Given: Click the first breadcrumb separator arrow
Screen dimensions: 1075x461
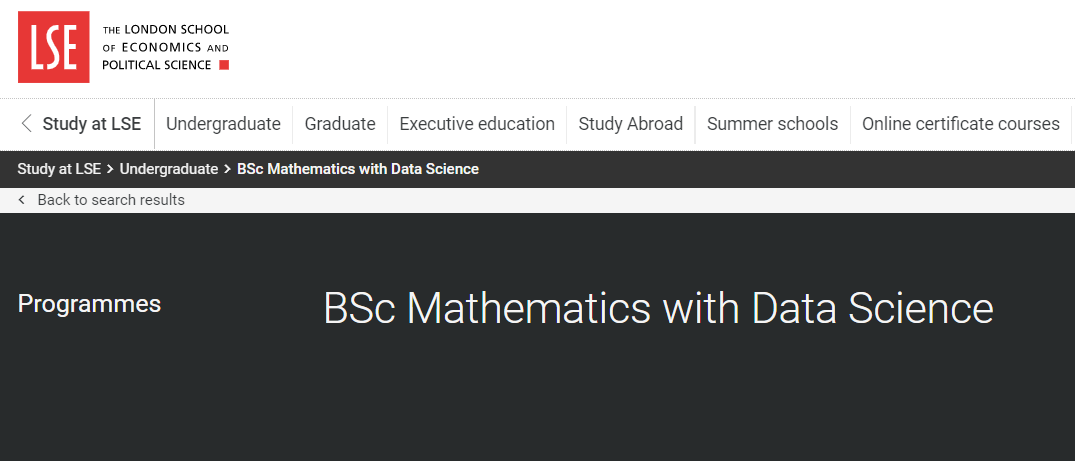Looking at the screenshot, I should pyautogui.click(x=110, y=169).
